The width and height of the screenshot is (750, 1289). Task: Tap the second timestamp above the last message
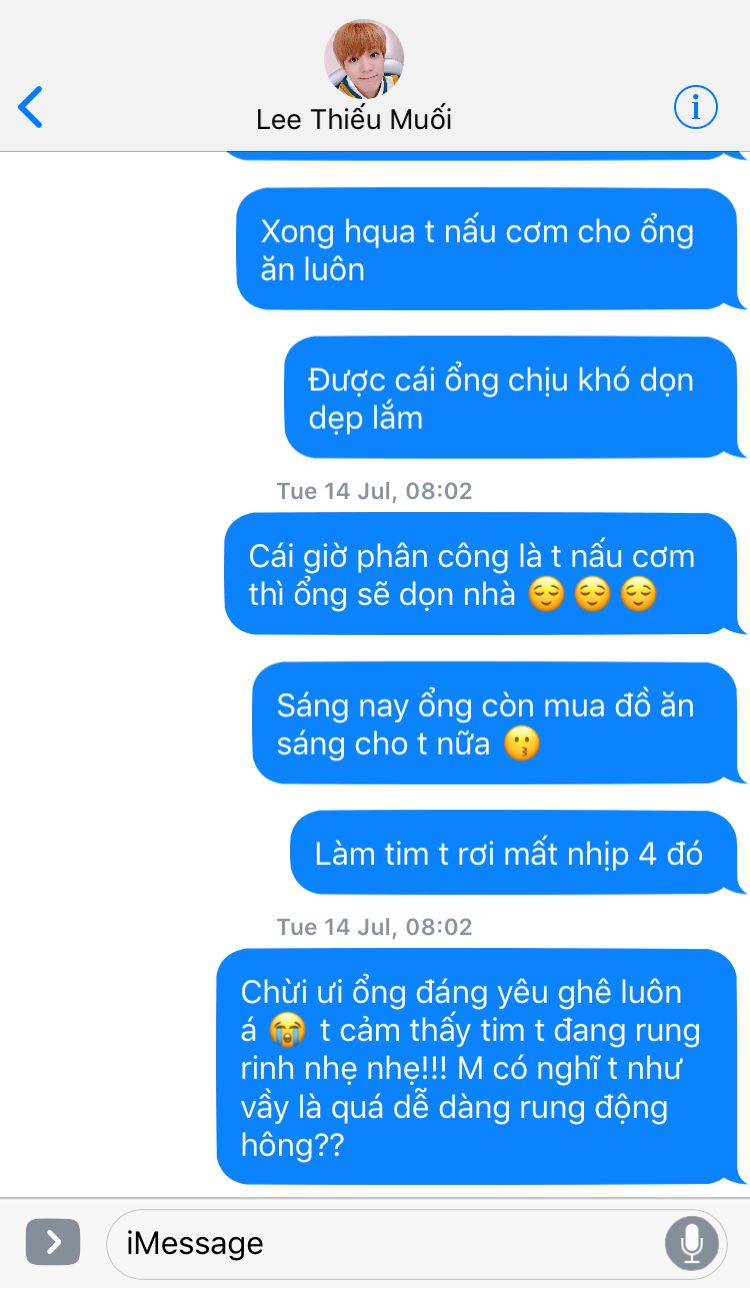[x=374, y=927]
